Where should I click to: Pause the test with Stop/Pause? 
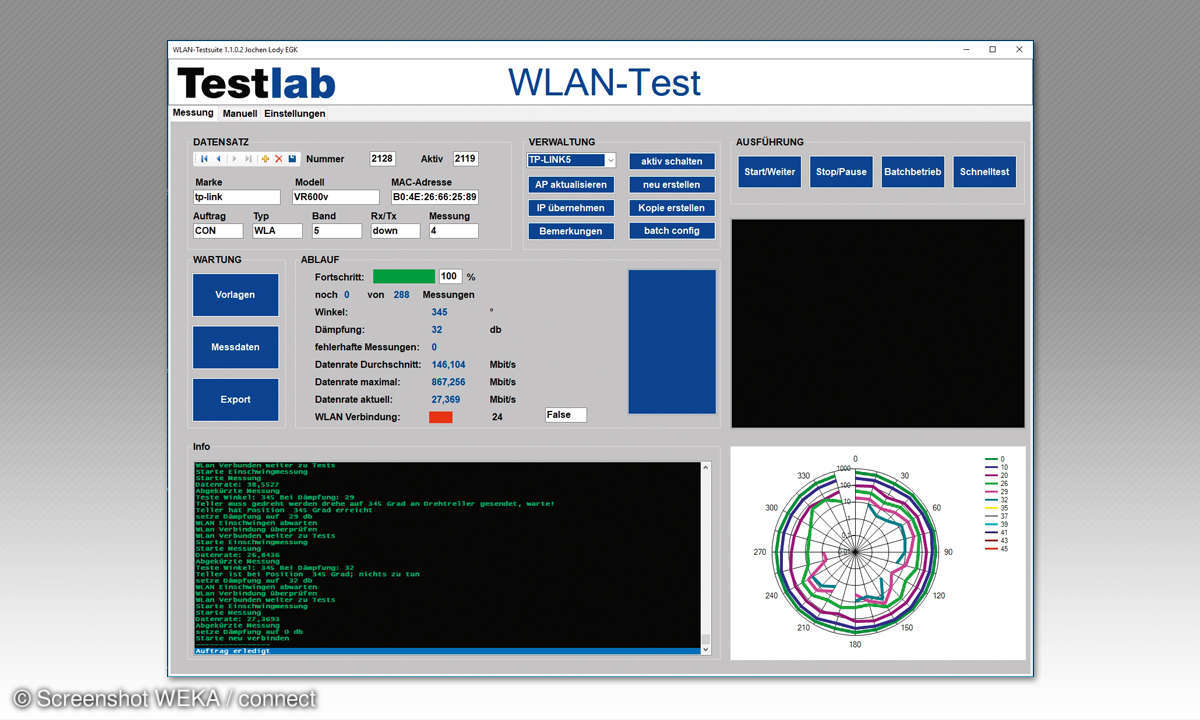pos(841,171)
